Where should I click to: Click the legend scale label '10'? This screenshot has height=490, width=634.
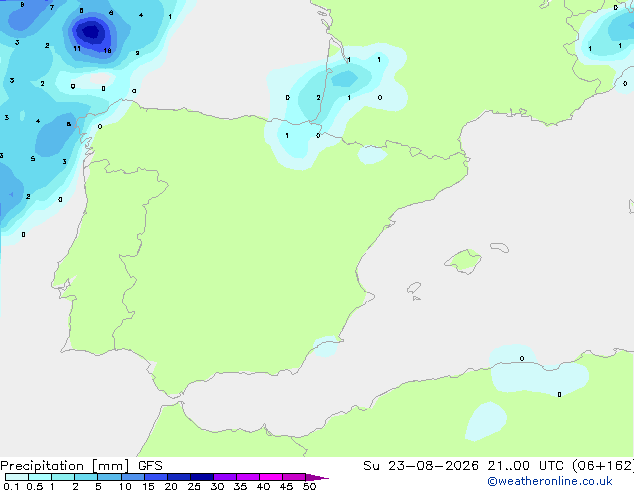pos(125,486)
